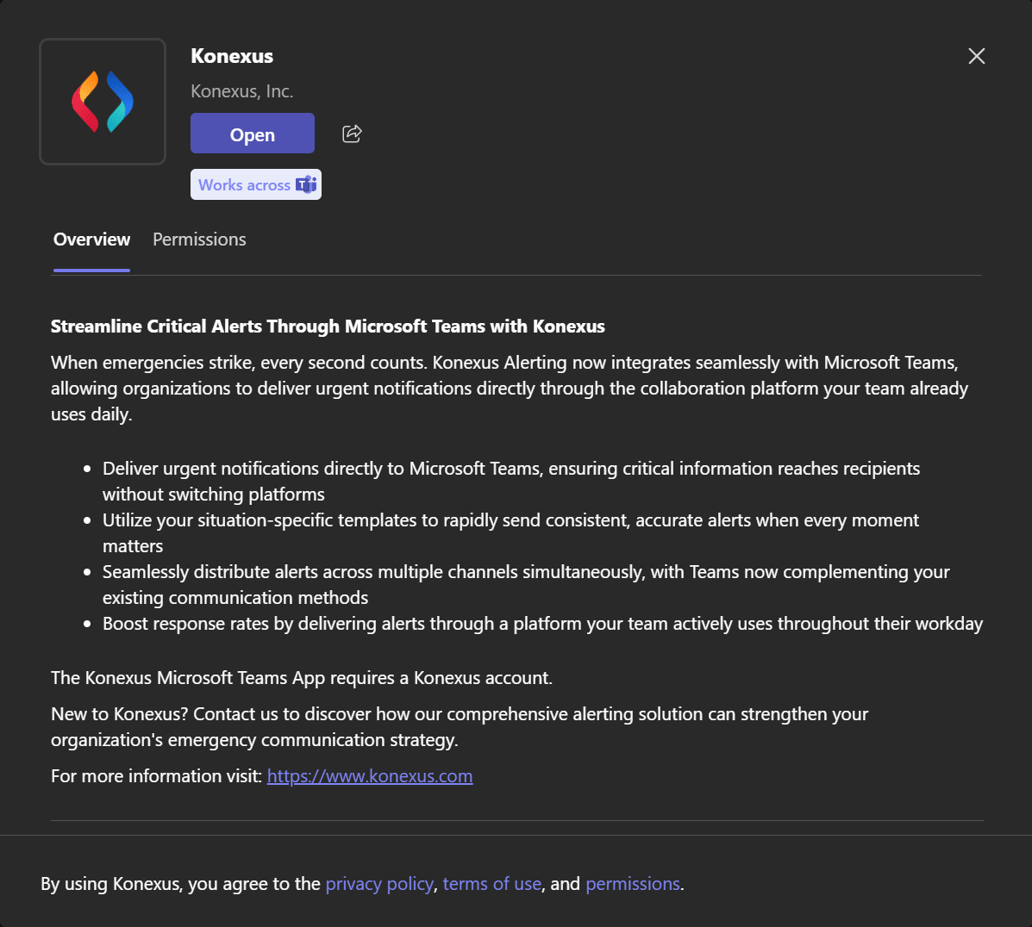Open the terms of use link
Screen dimensions: 1032x927
pos(492,883)
